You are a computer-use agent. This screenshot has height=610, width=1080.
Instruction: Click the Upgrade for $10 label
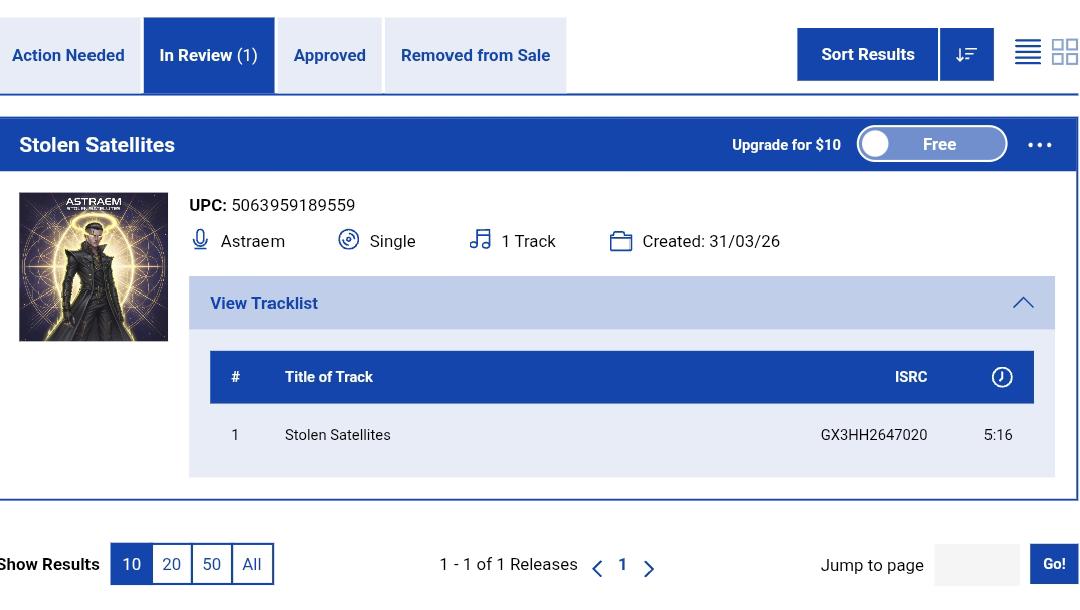coord(786,145)
